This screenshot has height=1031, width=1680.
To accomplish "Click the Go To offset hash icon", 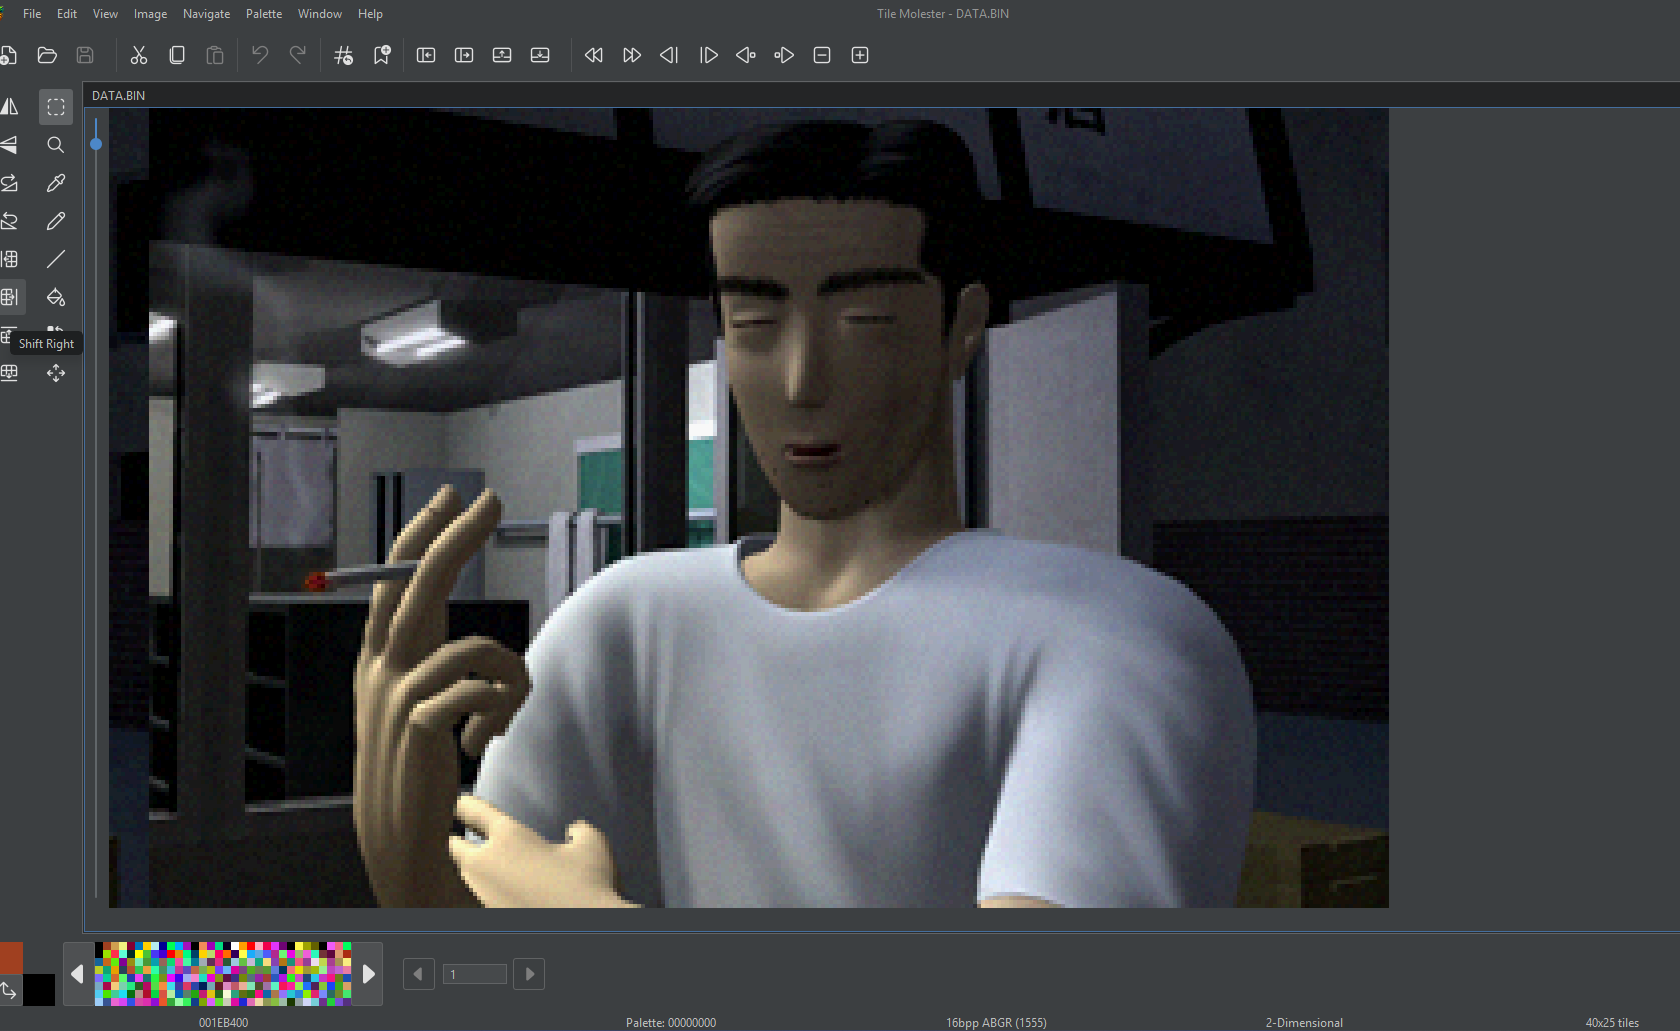I will (x=343, y=55).
